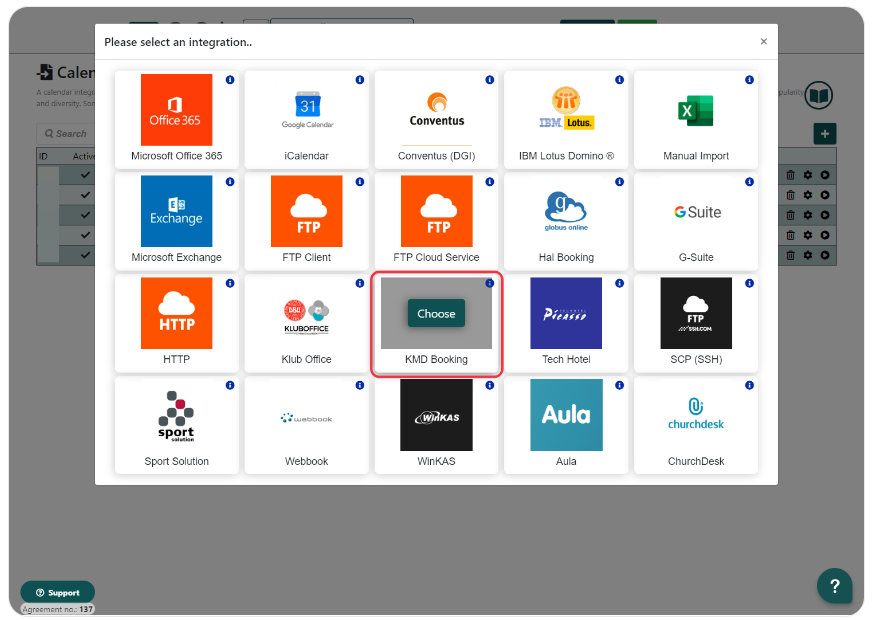The image size is (880, 620).
Task: Choose the iCalendar Google Calendar tile
Action: coord(306,120)
